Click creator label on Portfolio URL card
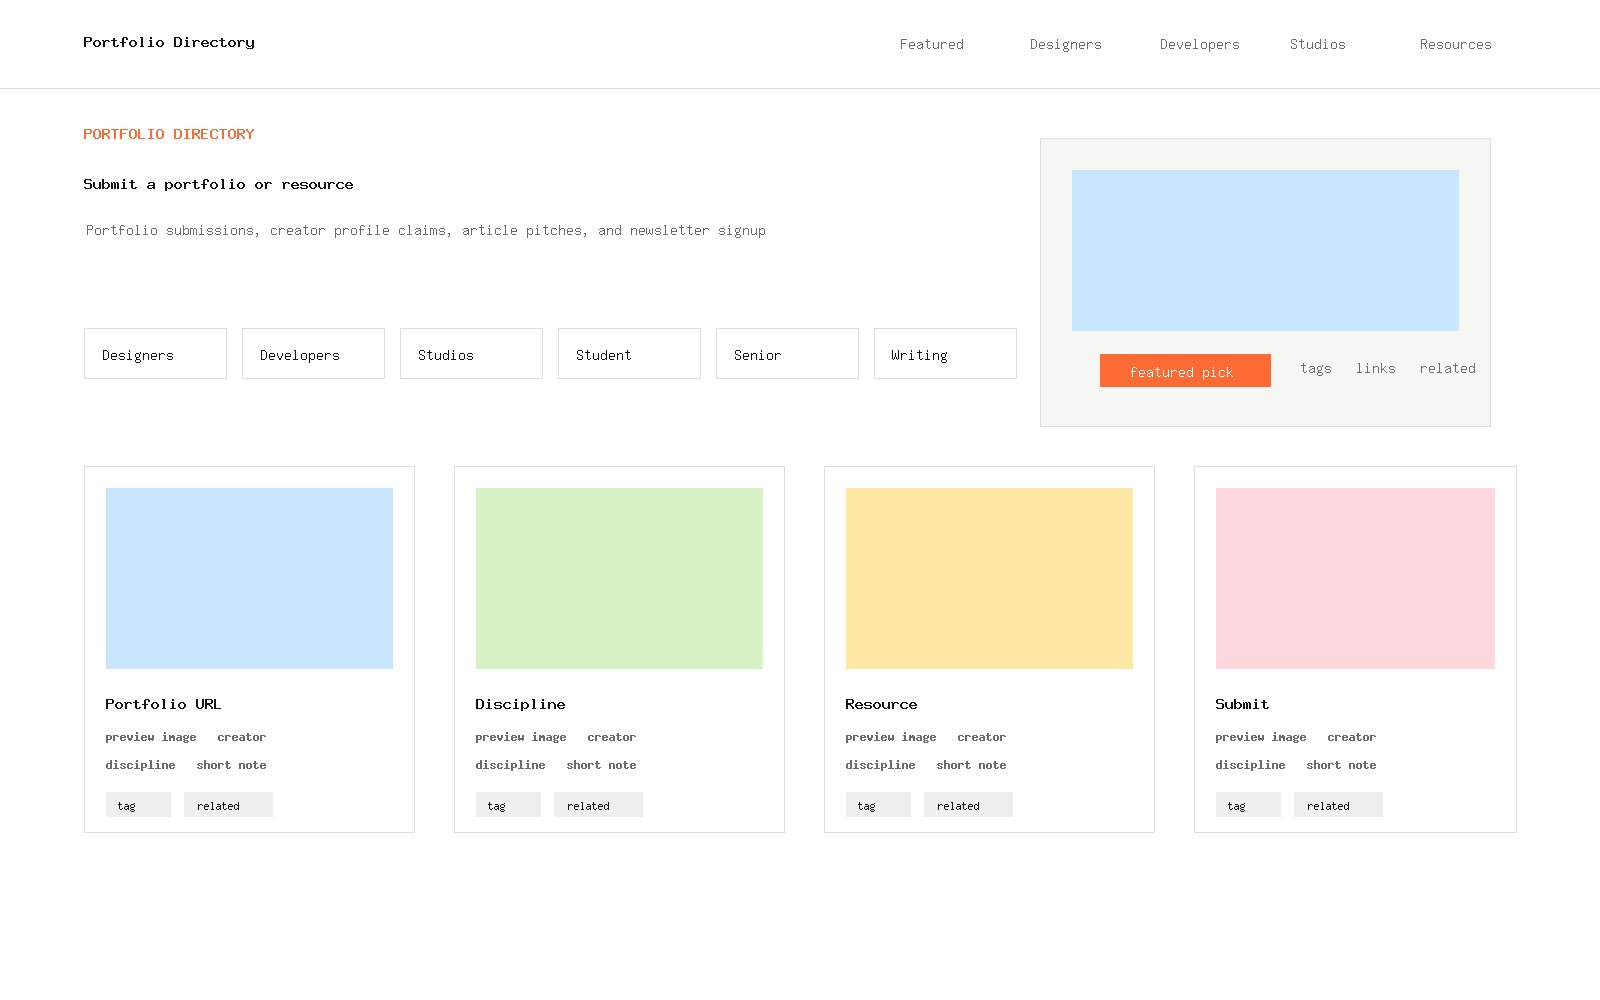Viewport: 1600px width, 1000px height. pyautogui.click(x=242, y=737)
